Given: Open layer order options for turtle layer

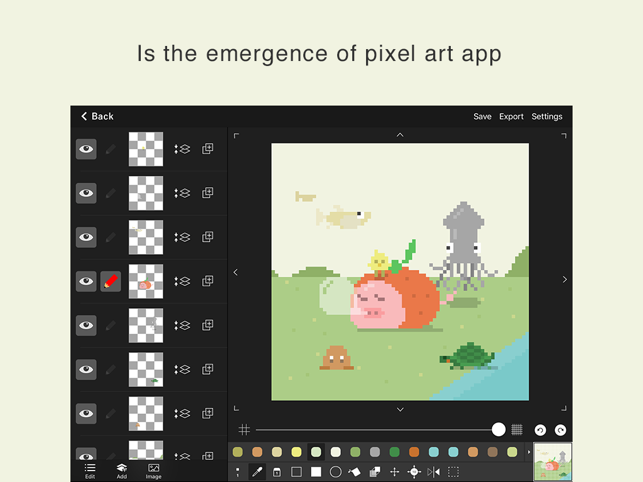Looking at the screenshot, I should (182, 369).
